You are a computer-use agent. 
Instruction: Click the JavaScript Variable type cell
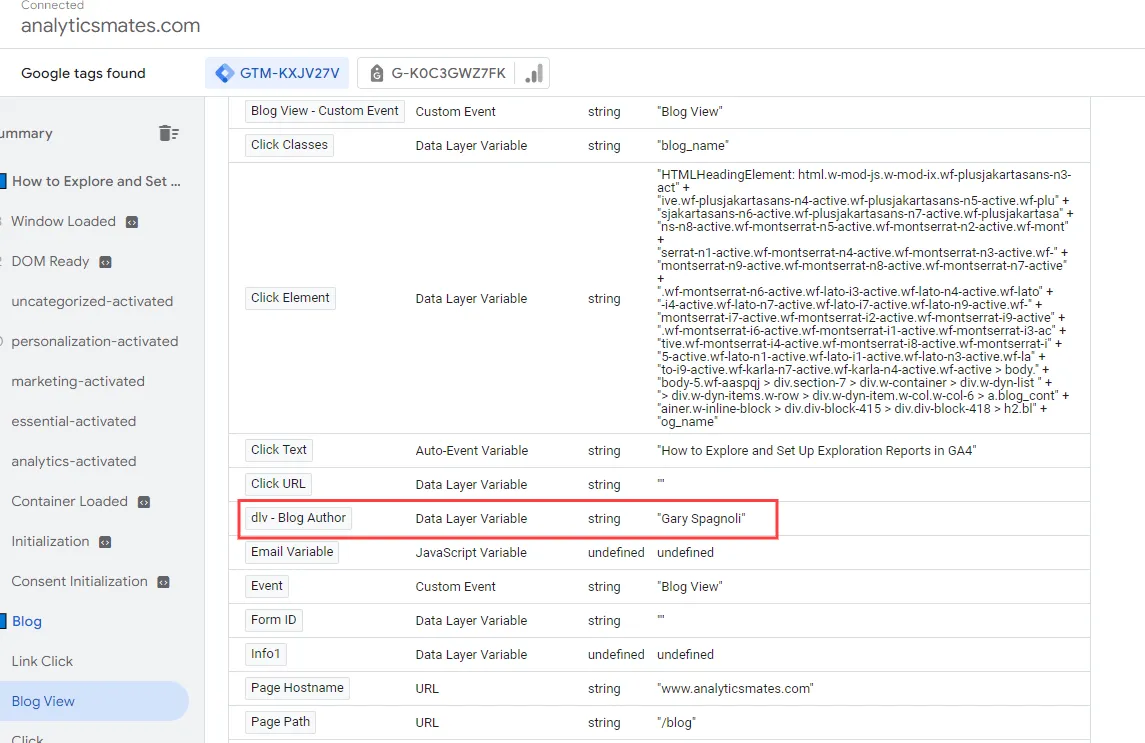(x=471, y=553)
